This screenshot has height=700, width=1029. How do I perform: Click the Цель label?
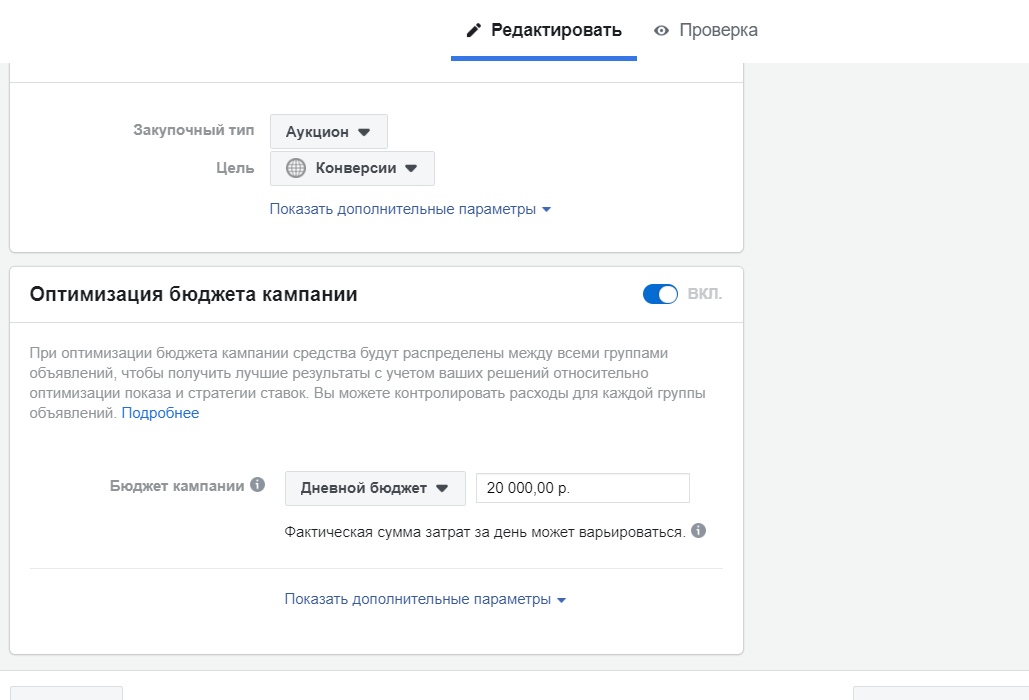tap(235, 168)
